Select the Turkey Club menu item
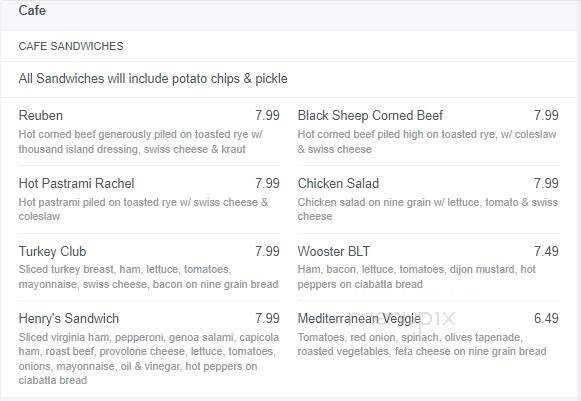The image size is (581, 401). tap(52, 251)
